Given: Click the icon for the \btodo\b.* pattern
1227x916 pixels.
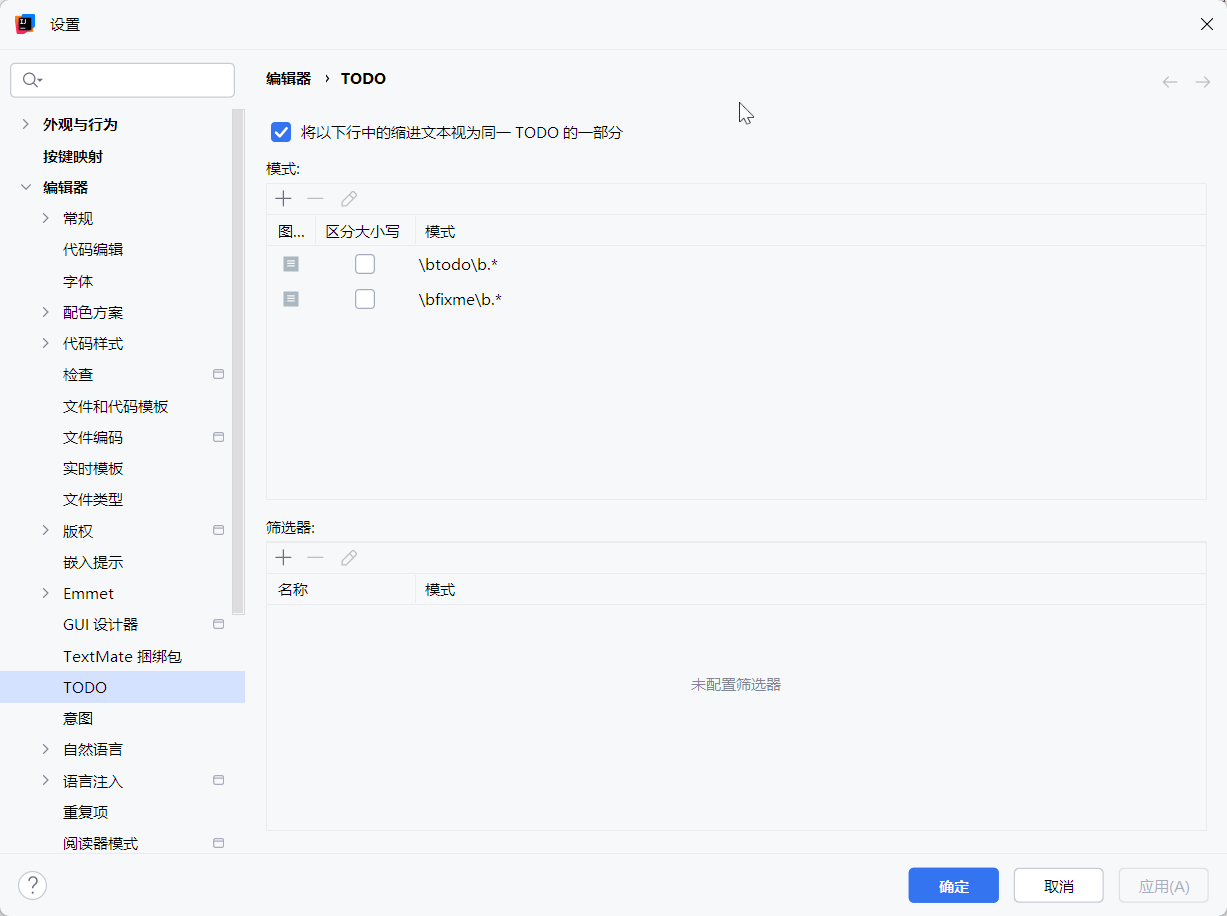Looking at the screenshot, I should click(x=291, y=264).
